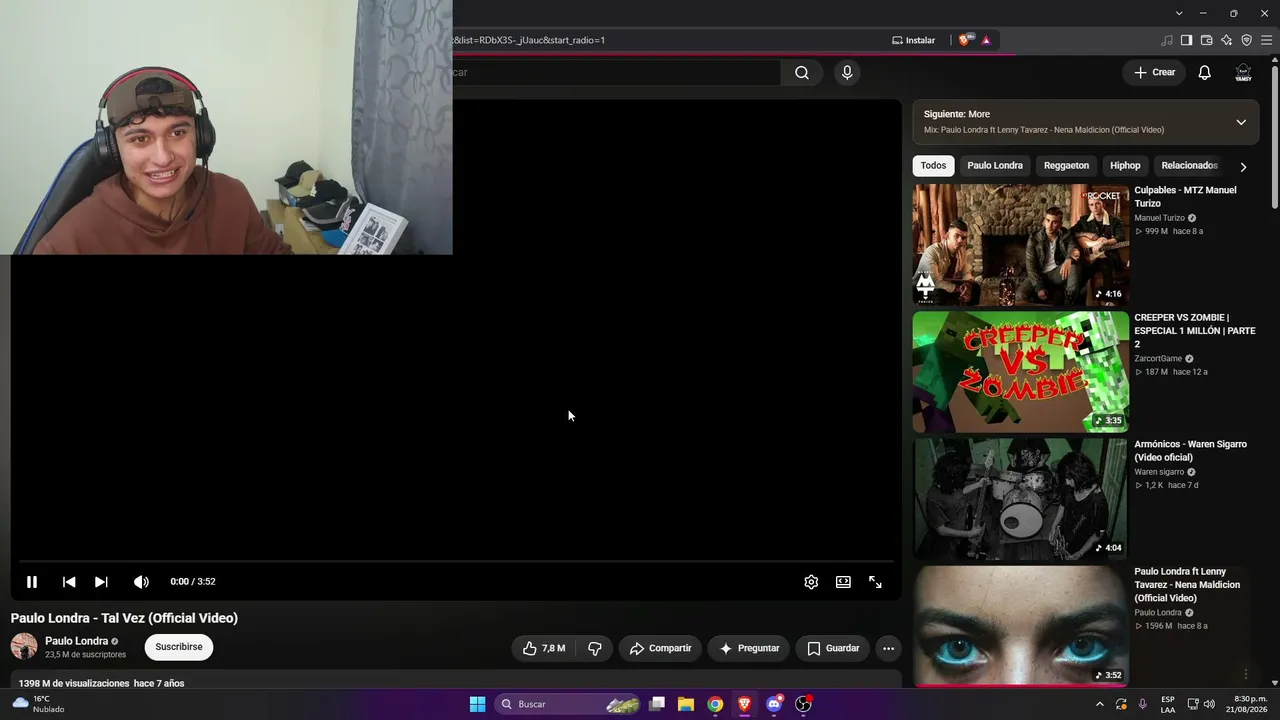
Task: Skip to the next video
Action: point(101,582)
